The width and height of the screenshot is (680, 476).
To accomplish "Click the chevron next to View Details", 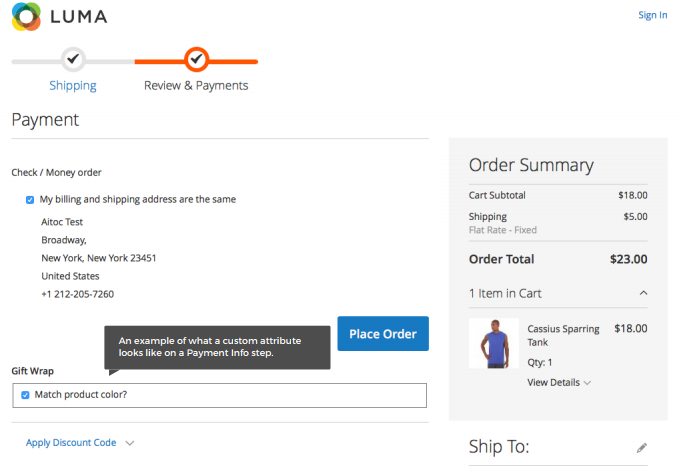I will click(x=587, y=383).
